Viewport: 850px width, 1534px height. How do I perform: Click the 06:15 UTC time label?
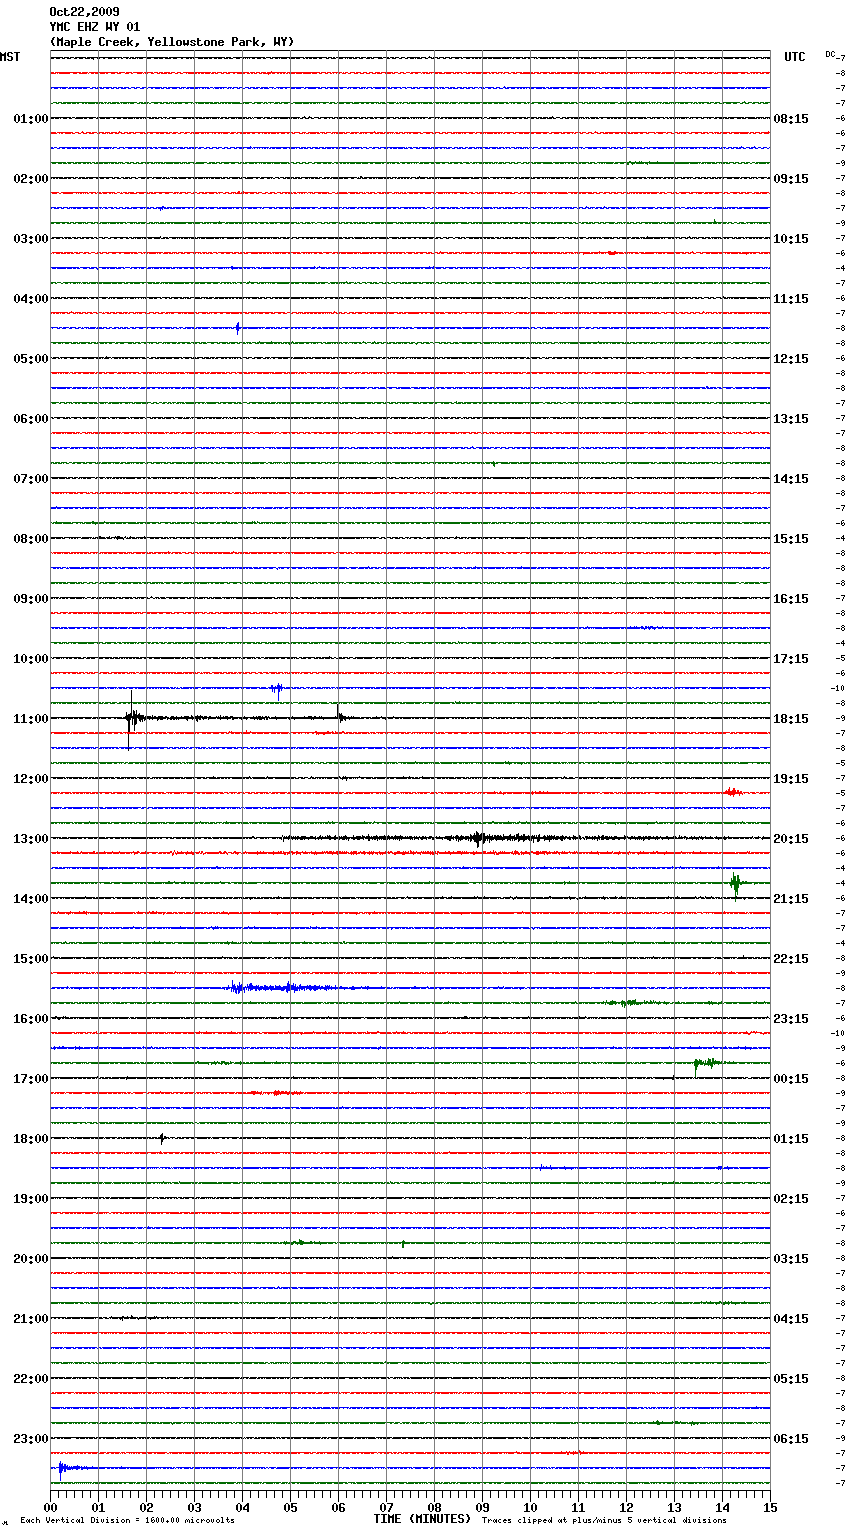[791, 1439]
